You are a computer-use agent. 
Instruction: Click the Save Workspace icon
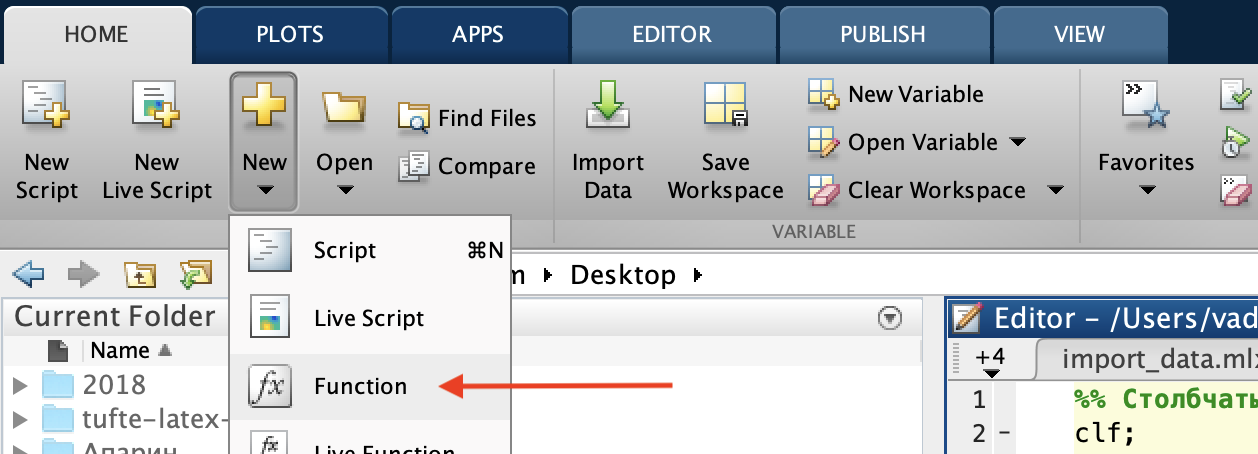[725, 106]
